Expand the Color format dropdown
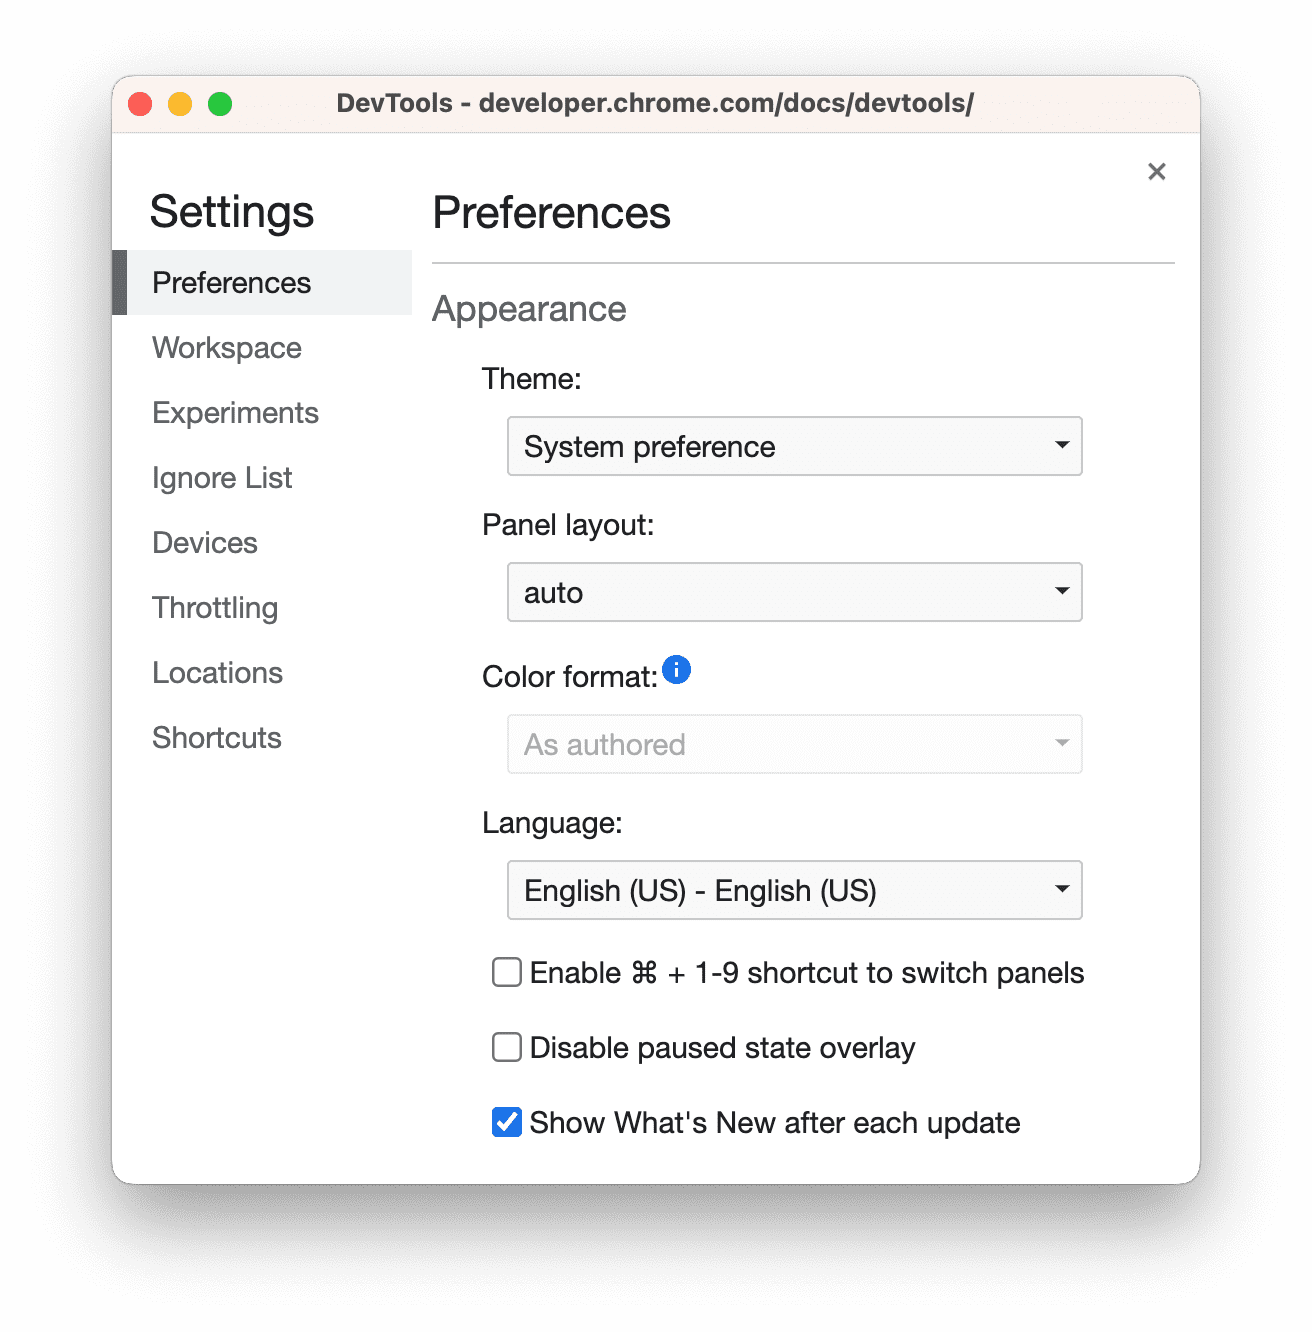Viewport: 1312px width, 1332px height. coord(794,744)
